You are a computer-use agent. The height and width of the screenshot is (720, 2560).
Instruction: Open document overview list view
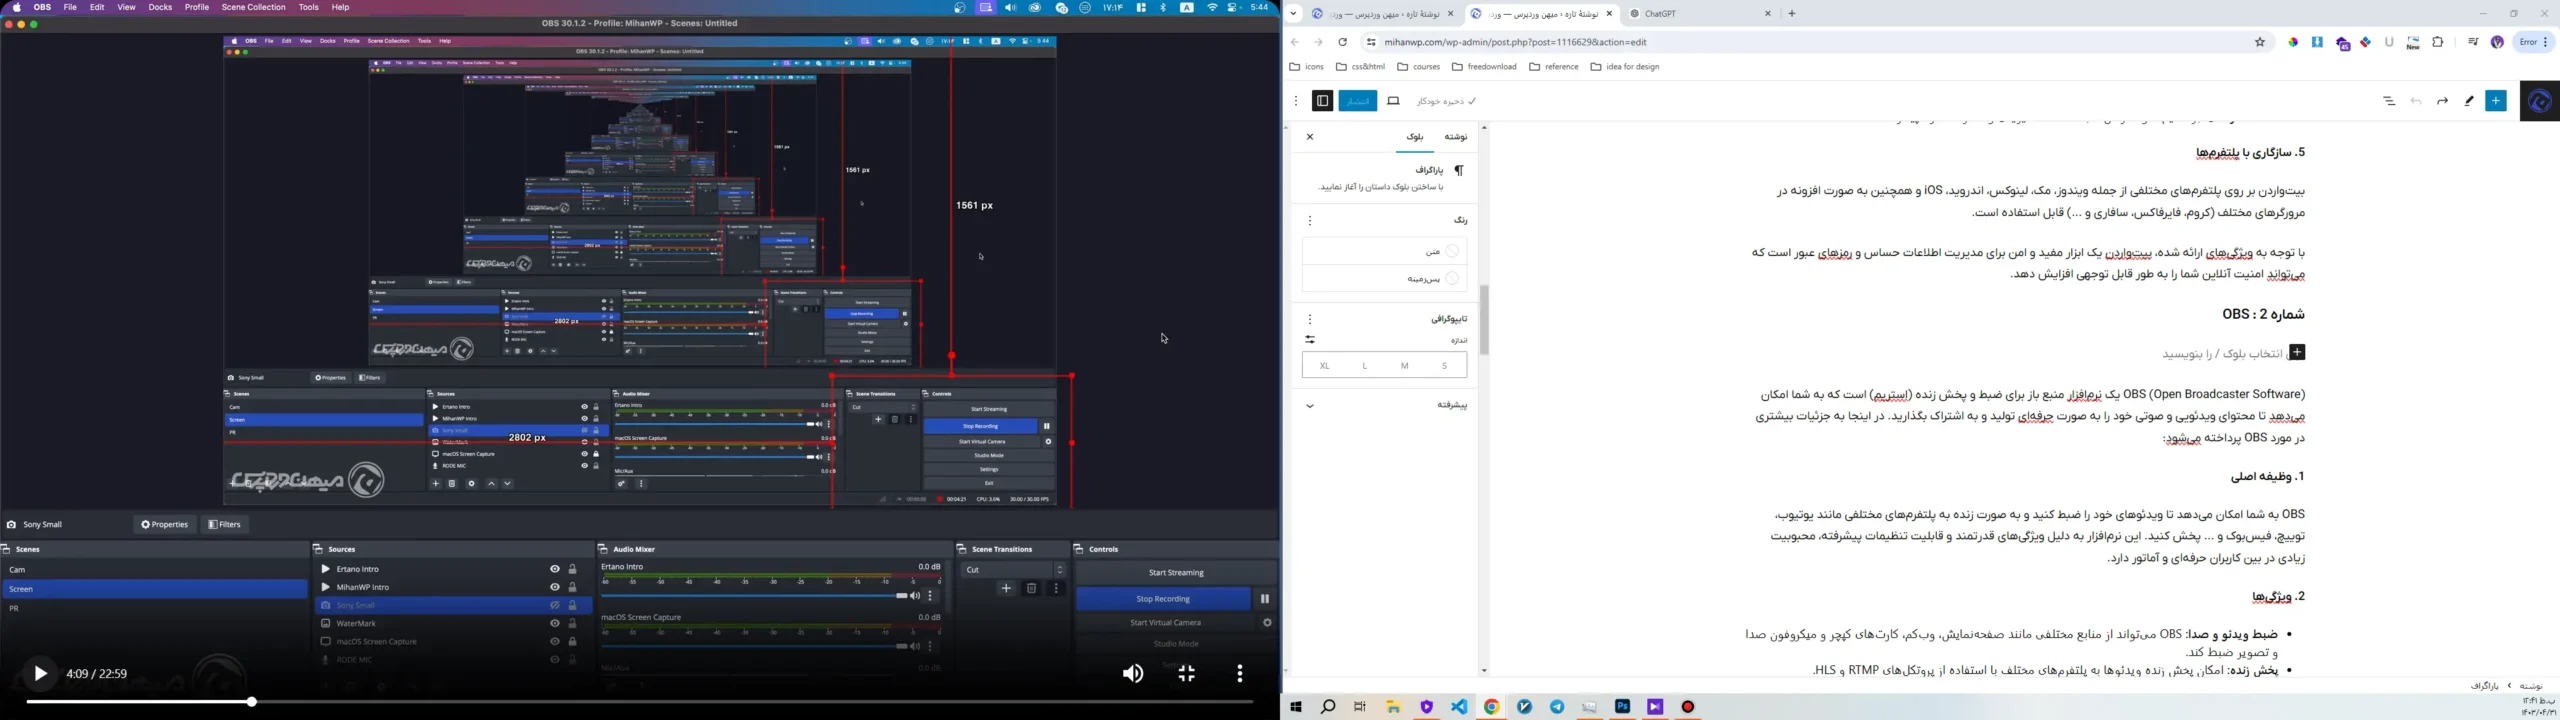[x=2389, y=101]
